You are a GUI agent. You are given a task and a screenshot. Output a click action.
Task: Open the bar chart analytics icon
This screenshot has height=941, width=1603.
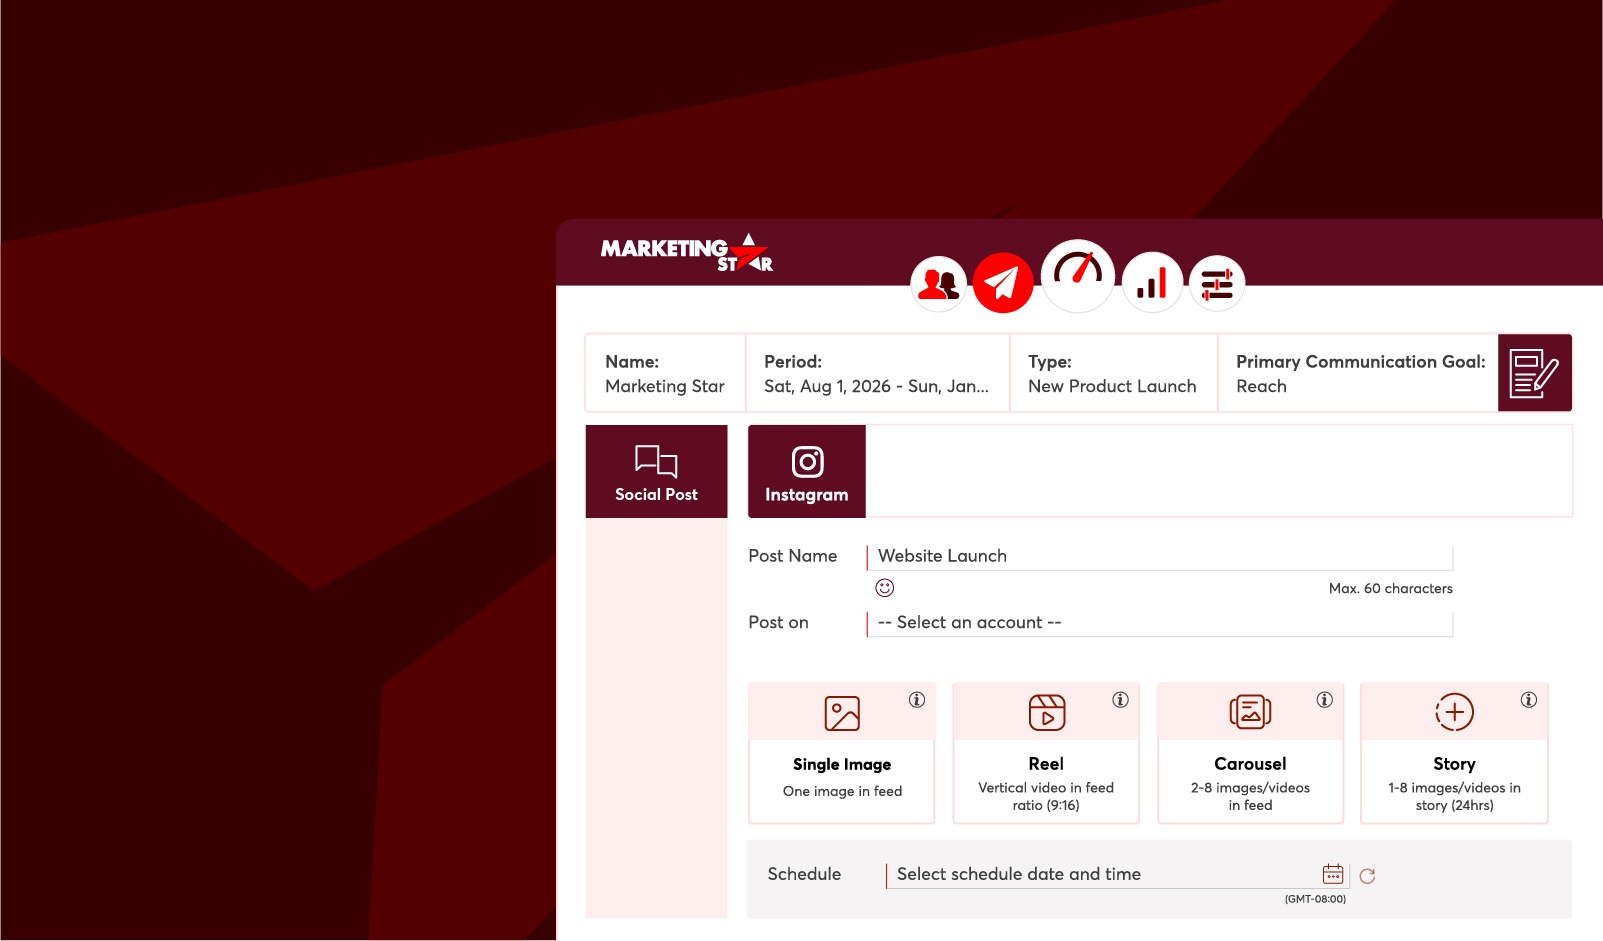pyautogui.click(x=1152, y=282)
